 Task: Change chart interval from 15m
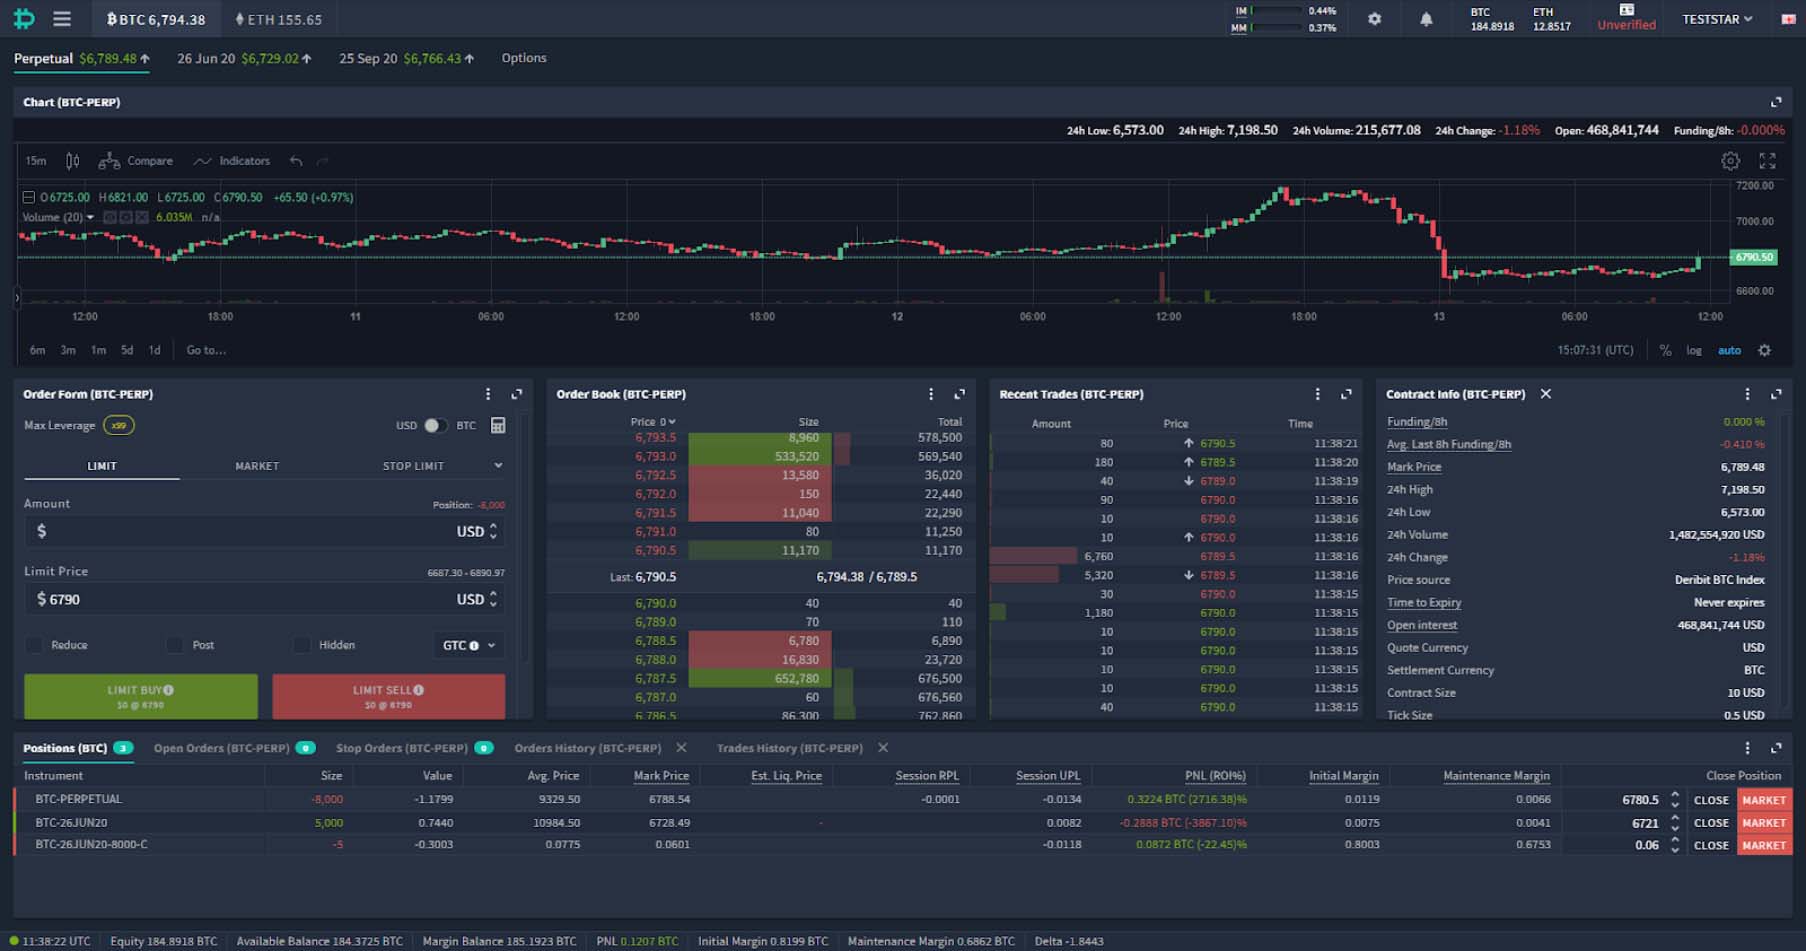(x=36, y=161)
